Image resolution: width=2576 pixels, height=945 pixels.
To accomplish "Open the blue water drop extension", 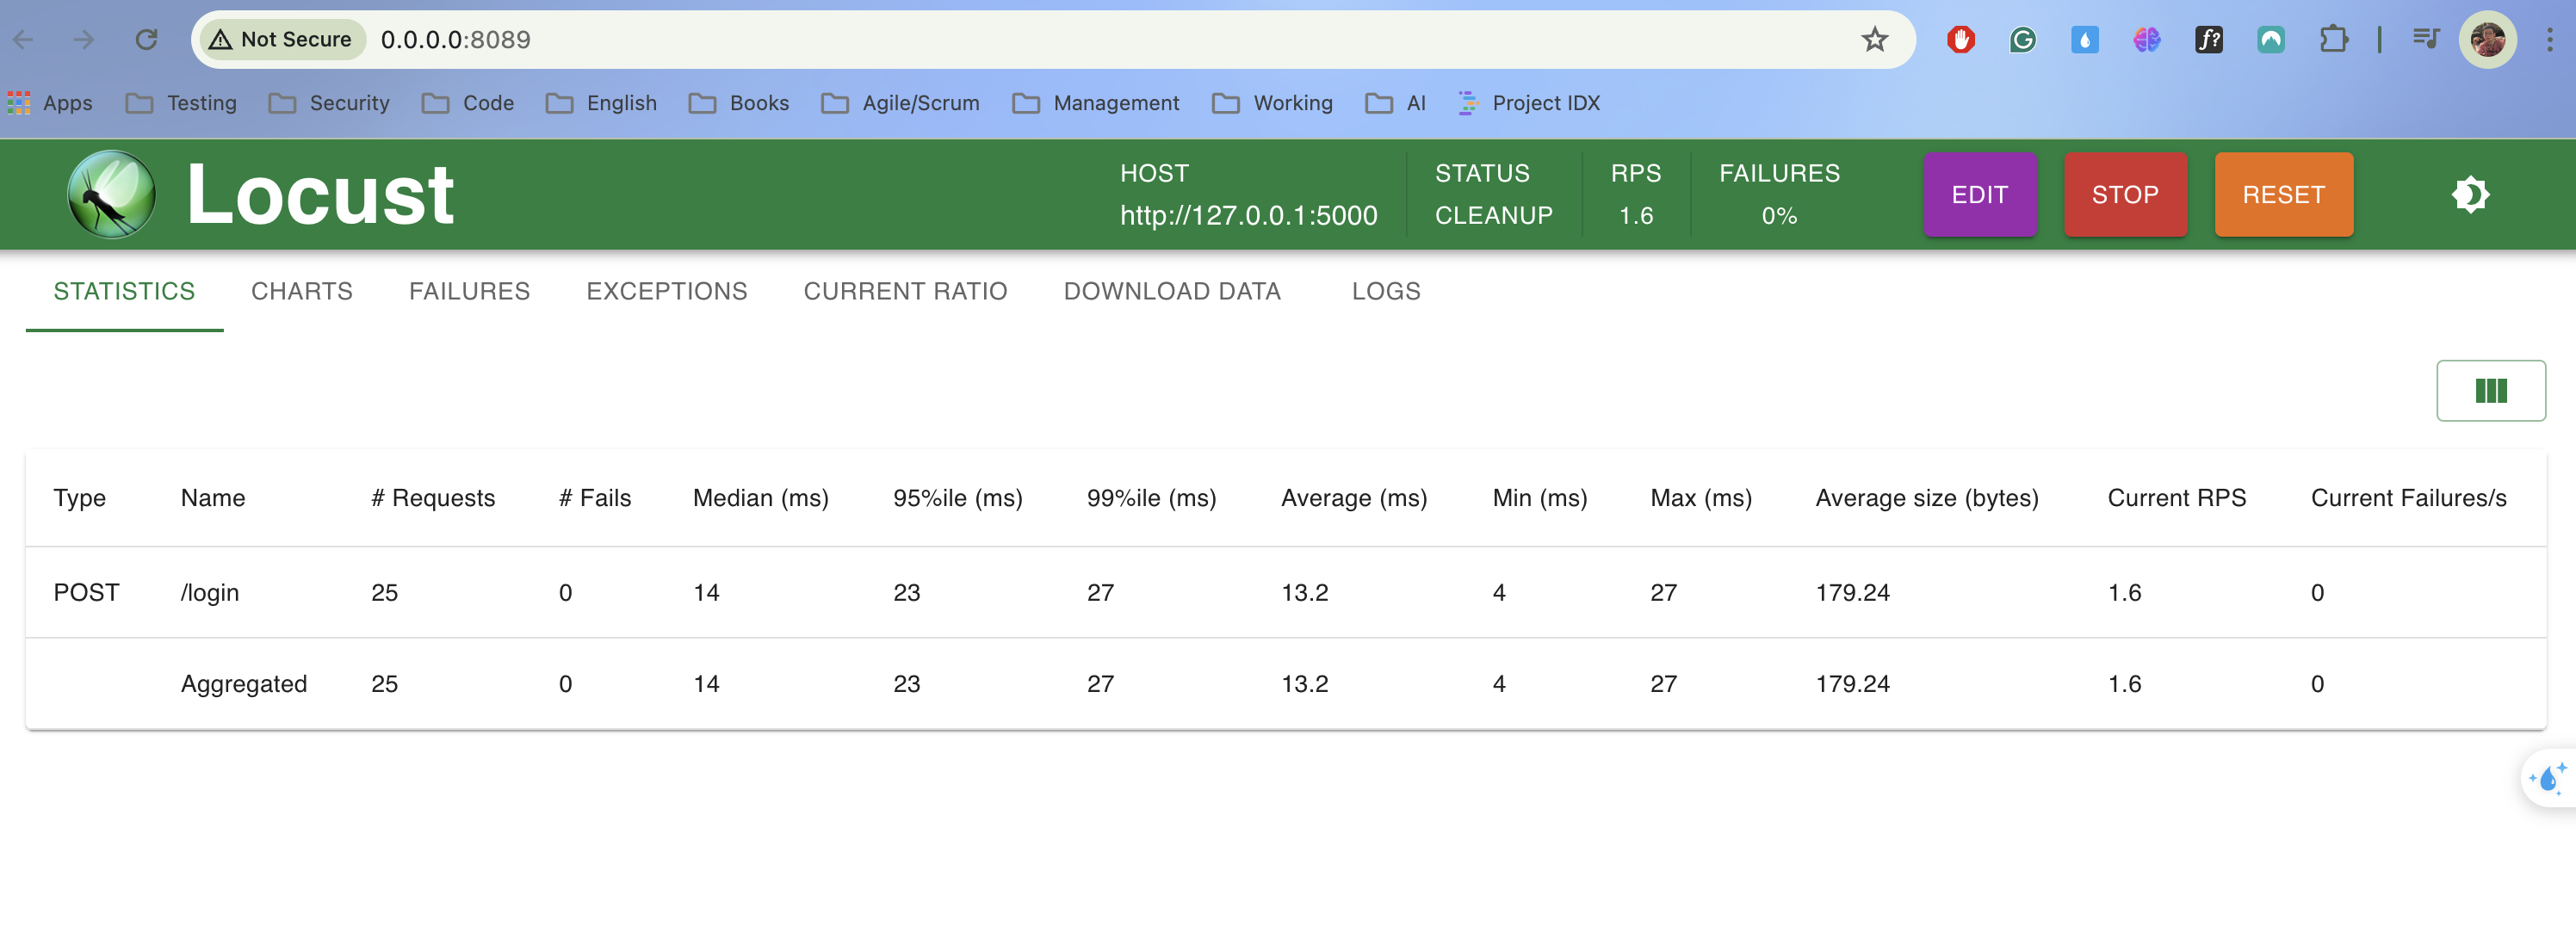I will point(2084,39).
